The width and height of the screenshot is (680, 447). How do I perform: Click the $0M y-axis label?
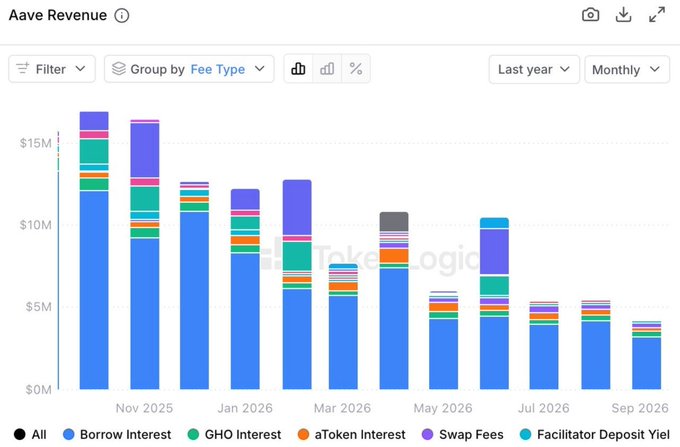coord(38,389)
